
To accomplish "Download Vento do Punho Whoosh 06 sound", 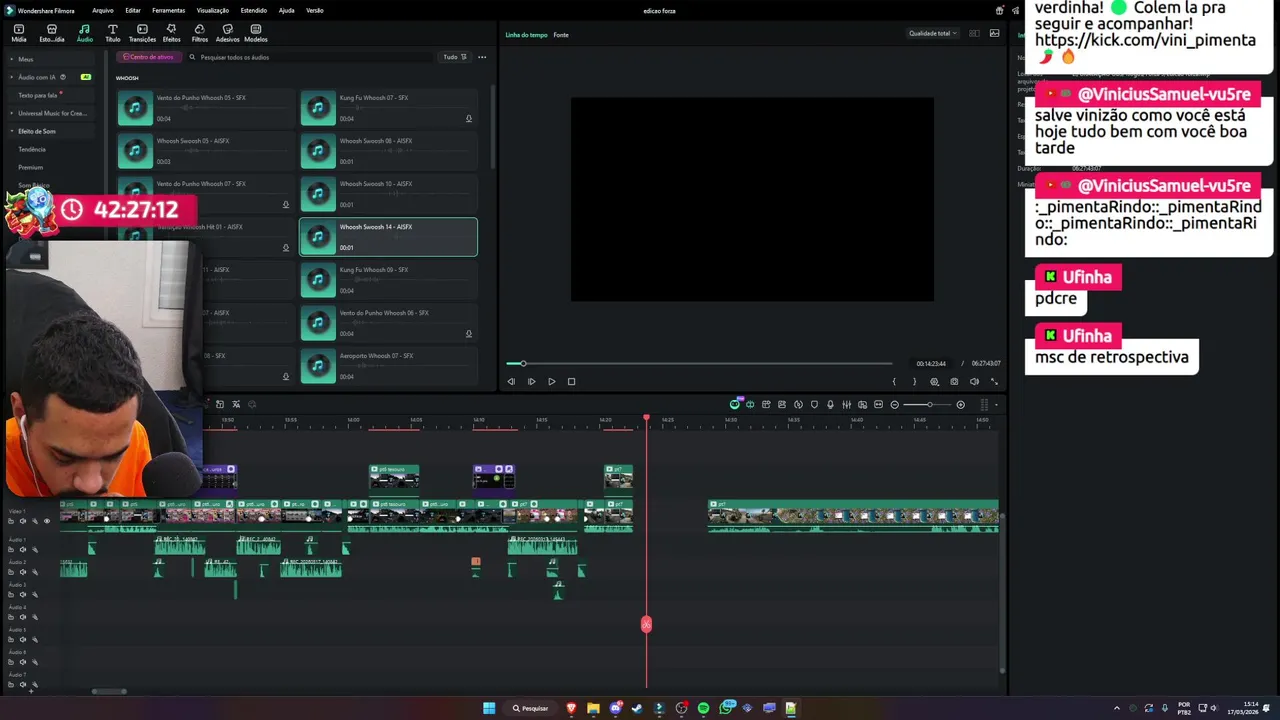I will click(468, 334).
